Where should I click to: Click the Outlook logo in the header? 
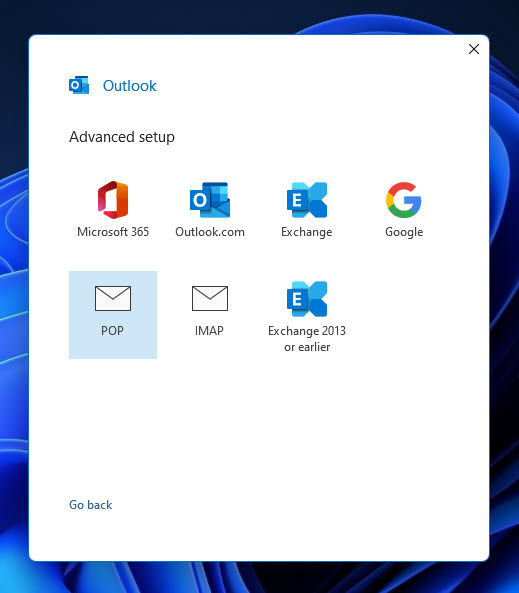[79, 85]
